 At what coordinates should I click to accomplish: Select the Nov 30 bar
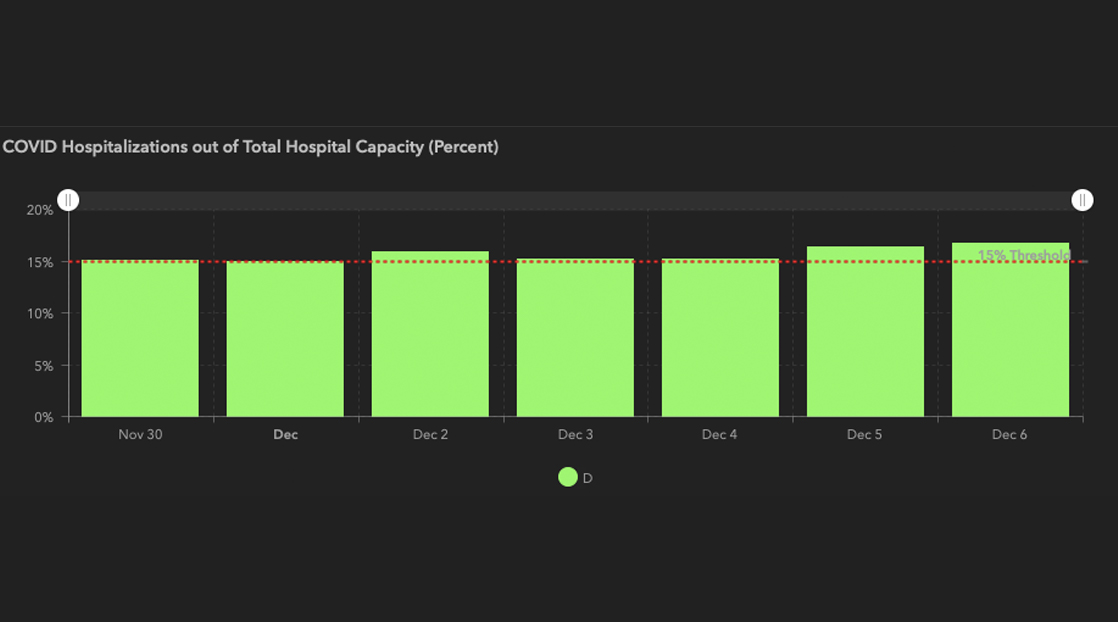pos(140,338)
